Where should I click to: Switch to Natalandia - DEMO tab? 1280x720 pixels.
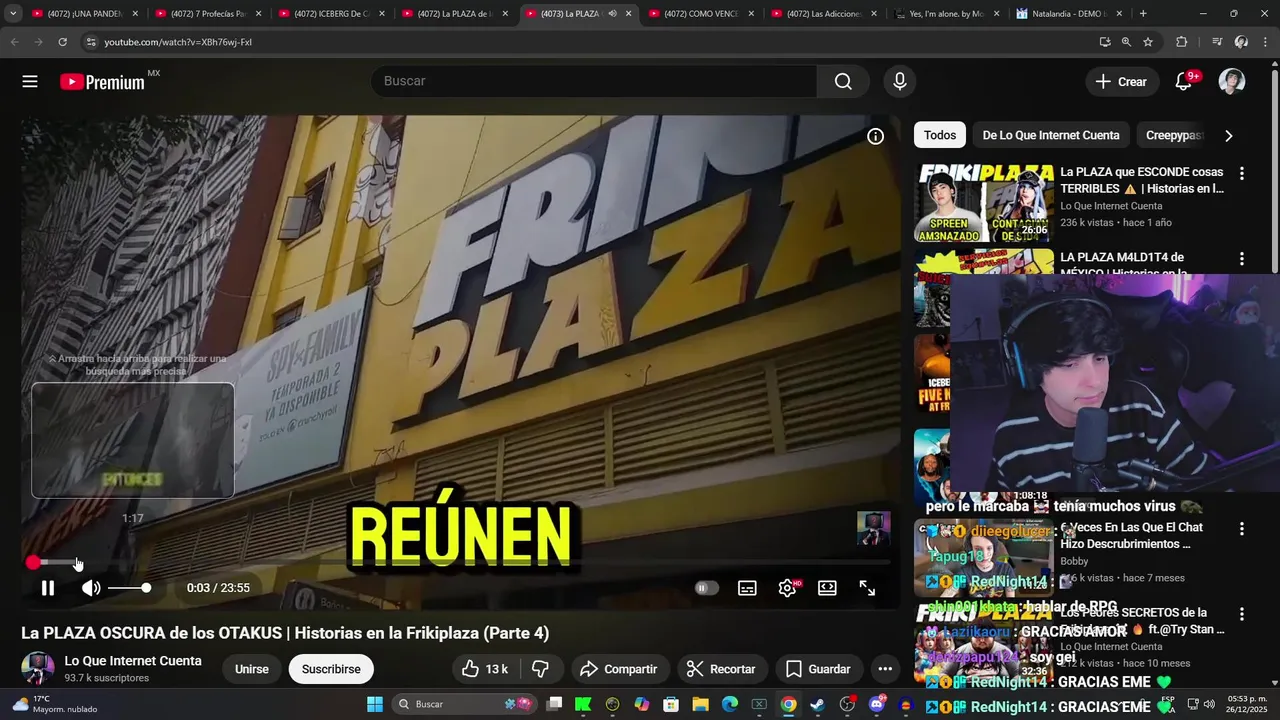[x=1069, y=14]
